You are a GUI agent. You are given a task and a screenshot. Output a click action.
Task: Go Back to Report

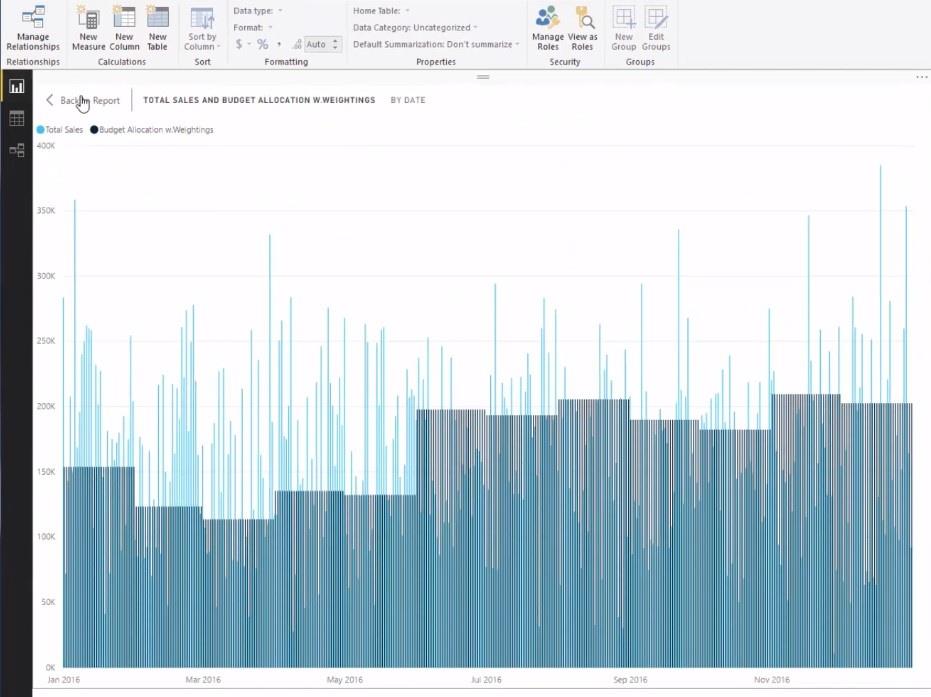(x=84, y=100)
